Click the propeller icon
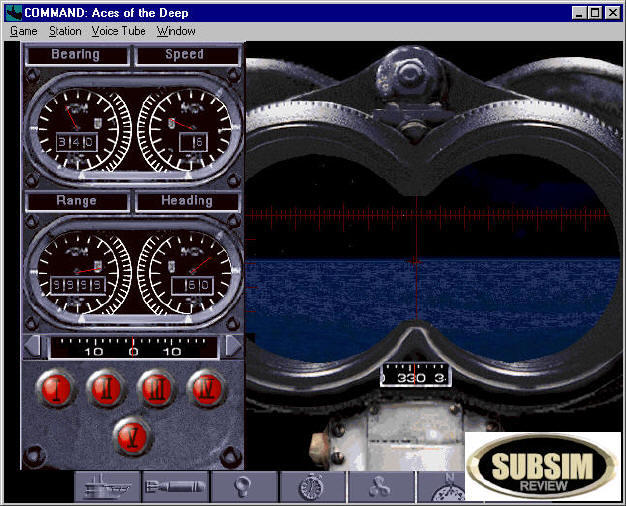Image resolution: width=626 pixels, height=506 pixels. (381, 486)
